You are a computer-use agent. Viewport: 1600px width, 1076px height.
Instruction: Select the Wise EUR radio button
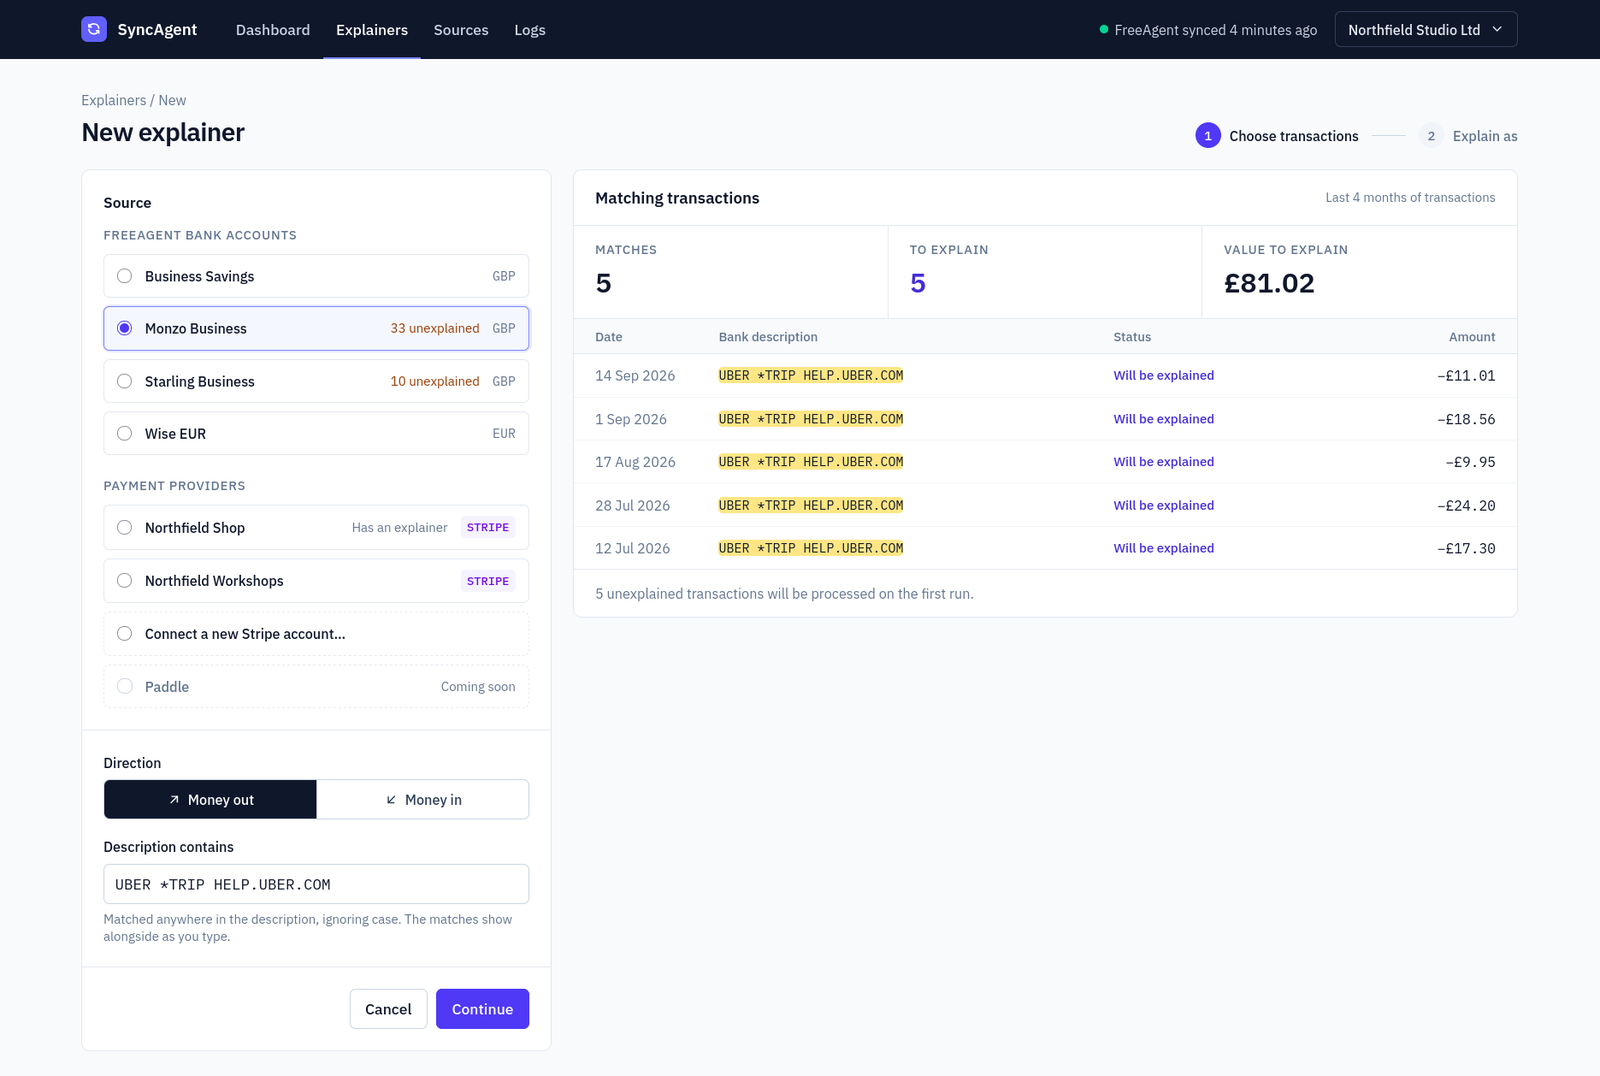(124, 433)
